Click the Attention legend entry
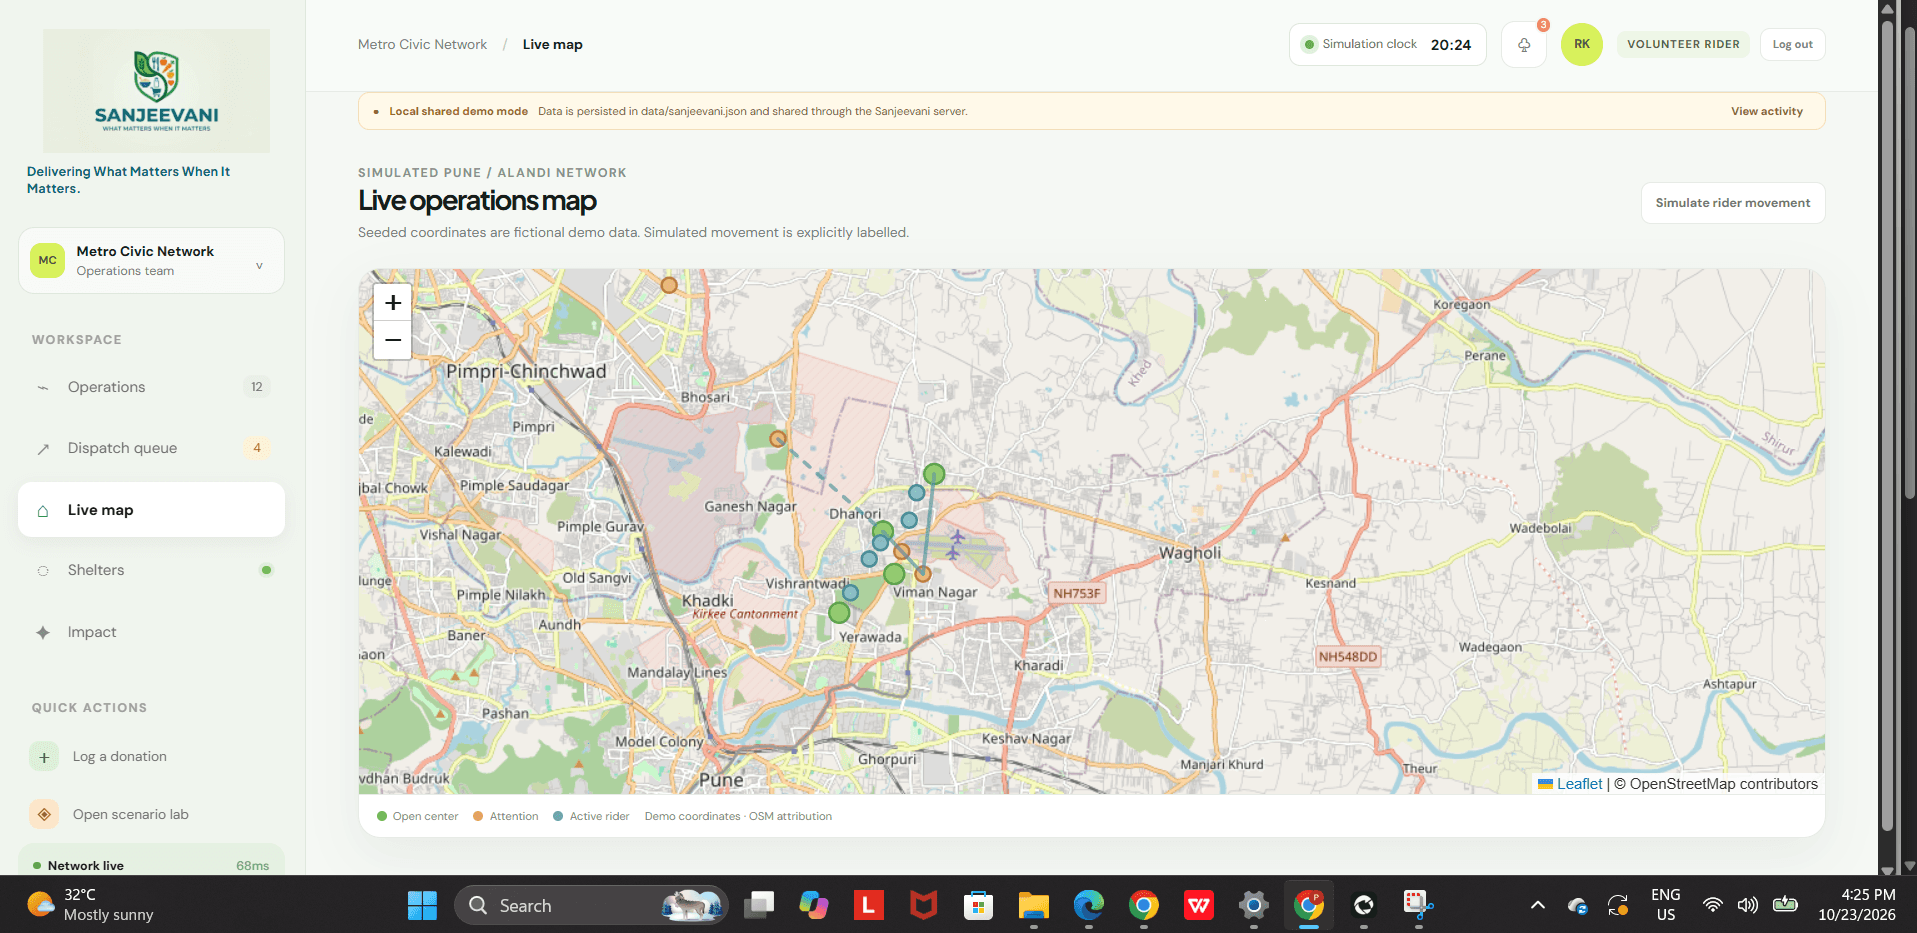 pos(506,817)
